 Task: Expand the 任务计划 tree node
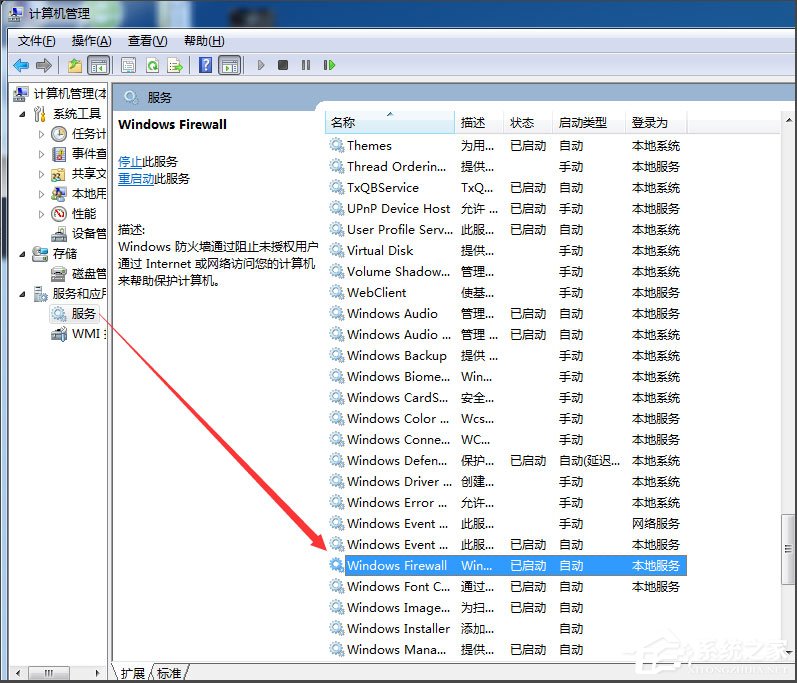pos(41,134)
